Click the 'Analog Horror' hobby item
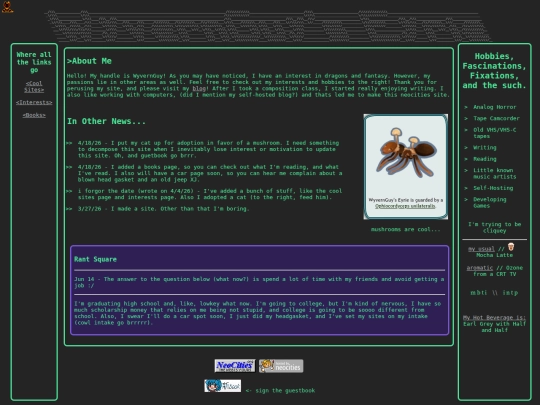This screenshot has height=405, width=540. (x=495, y=107)
